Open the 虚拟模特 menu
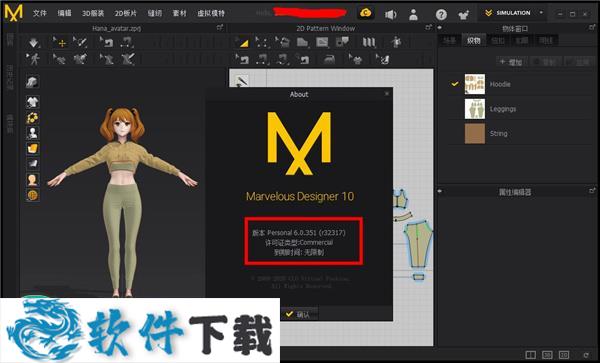600x363 pixels. (x=211, y=13)
